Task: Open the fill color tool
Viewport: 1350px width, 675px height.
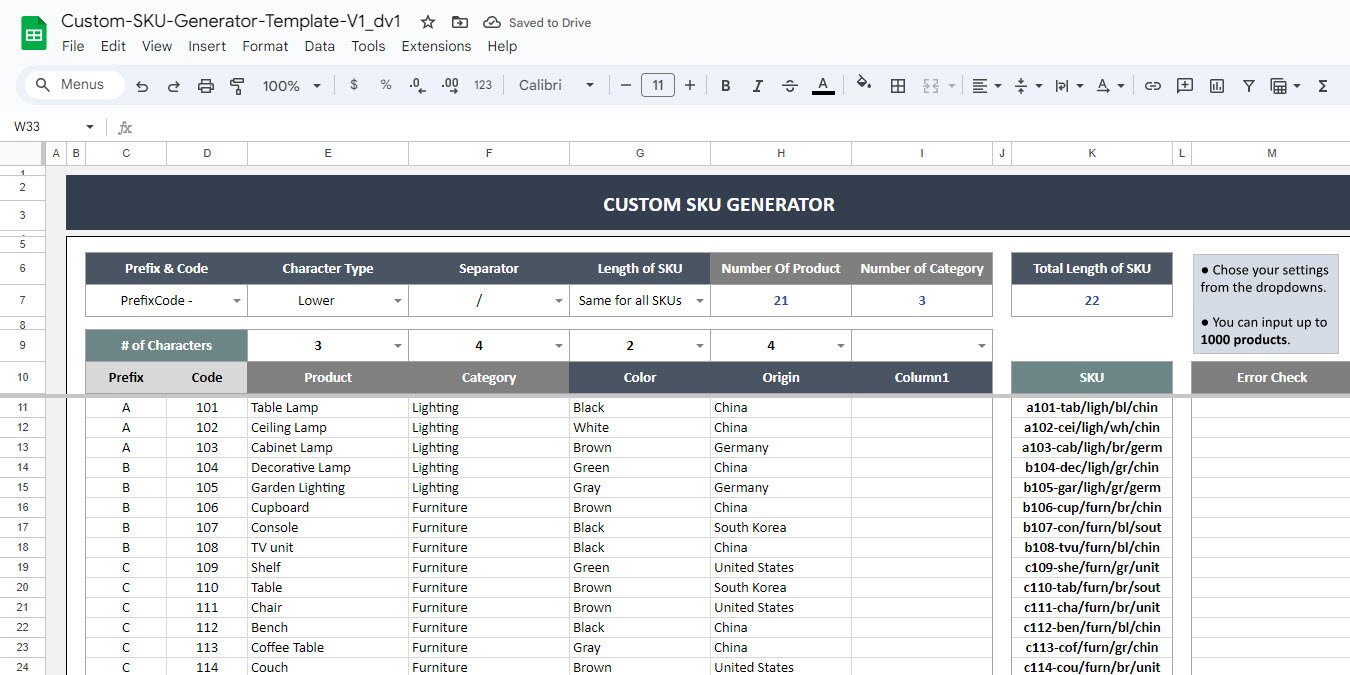Action: [x=862, y=85]
